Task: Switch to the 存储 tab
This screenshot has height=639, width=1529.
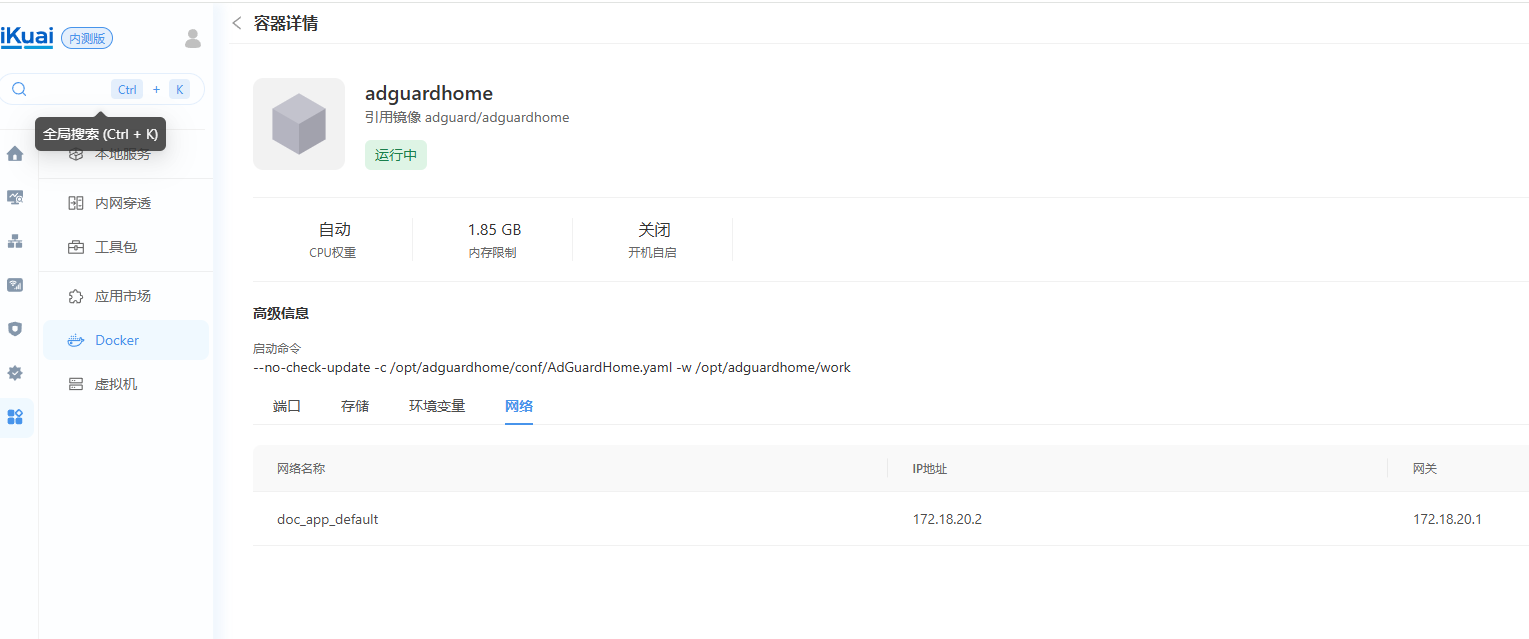Action: [355, 406]
